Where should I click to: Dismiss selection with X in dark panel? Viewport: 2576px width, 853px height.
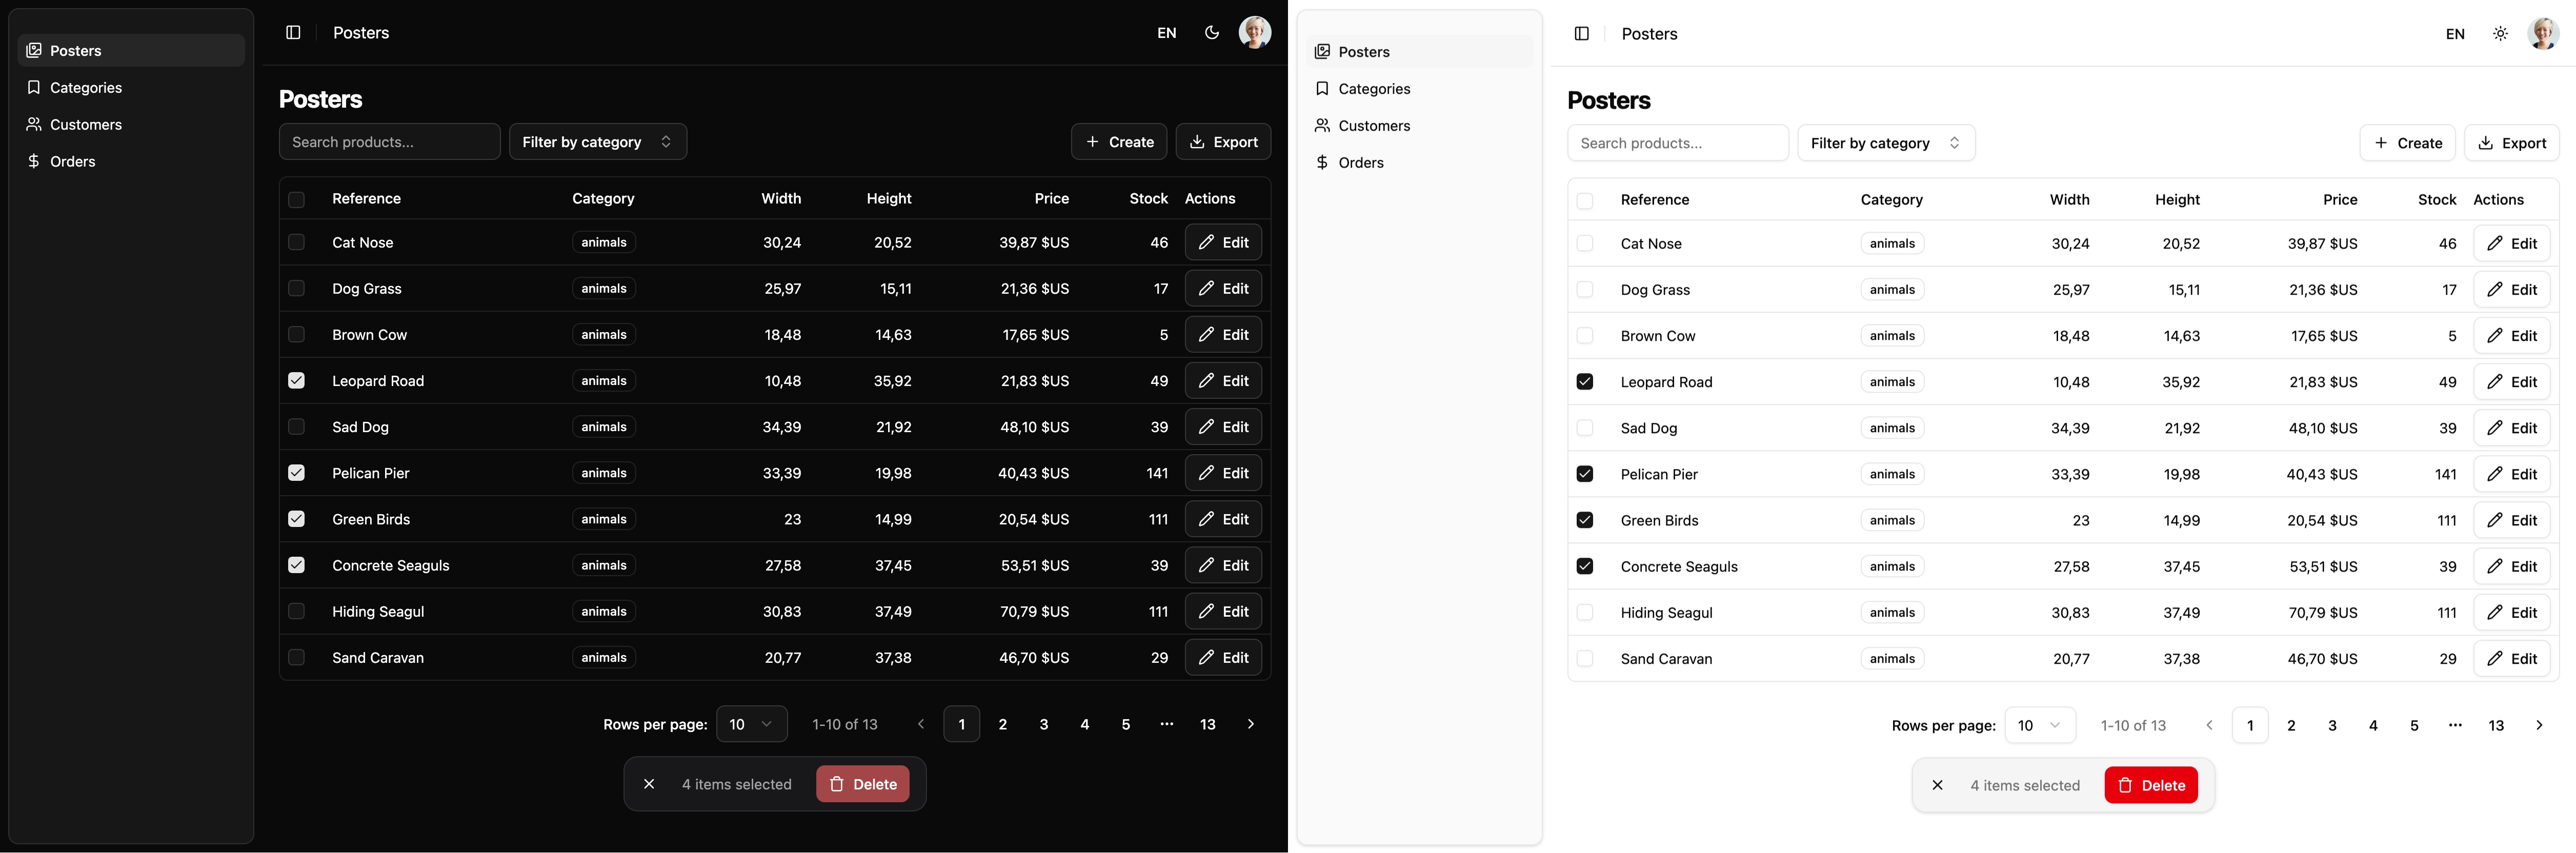point(649,784)
